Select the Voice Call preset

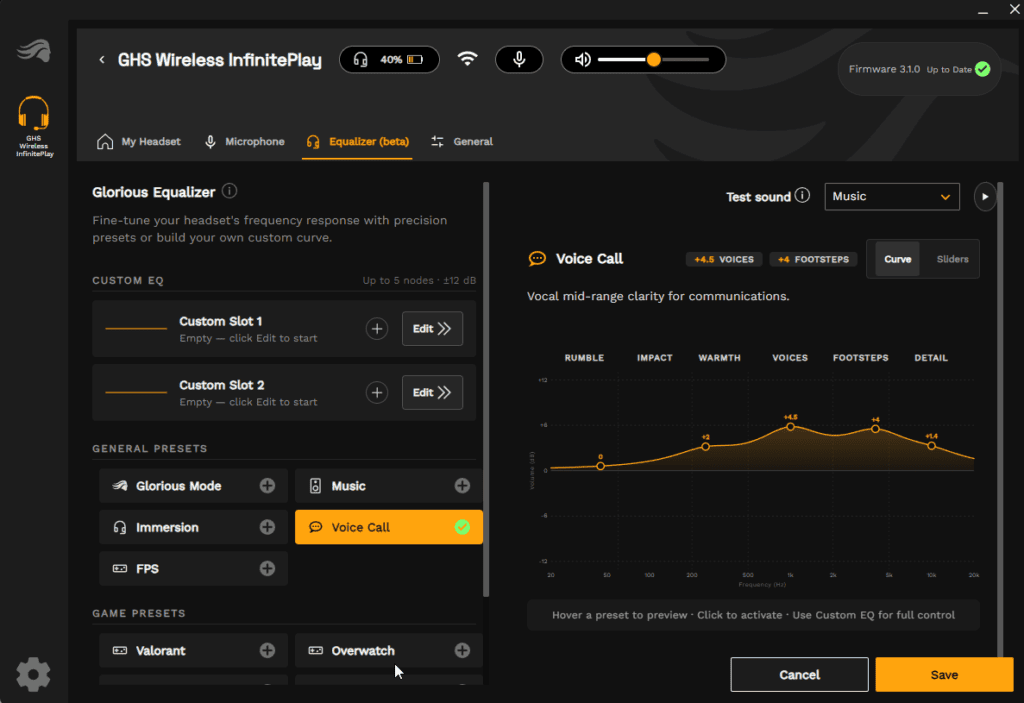tap(389, 527)
